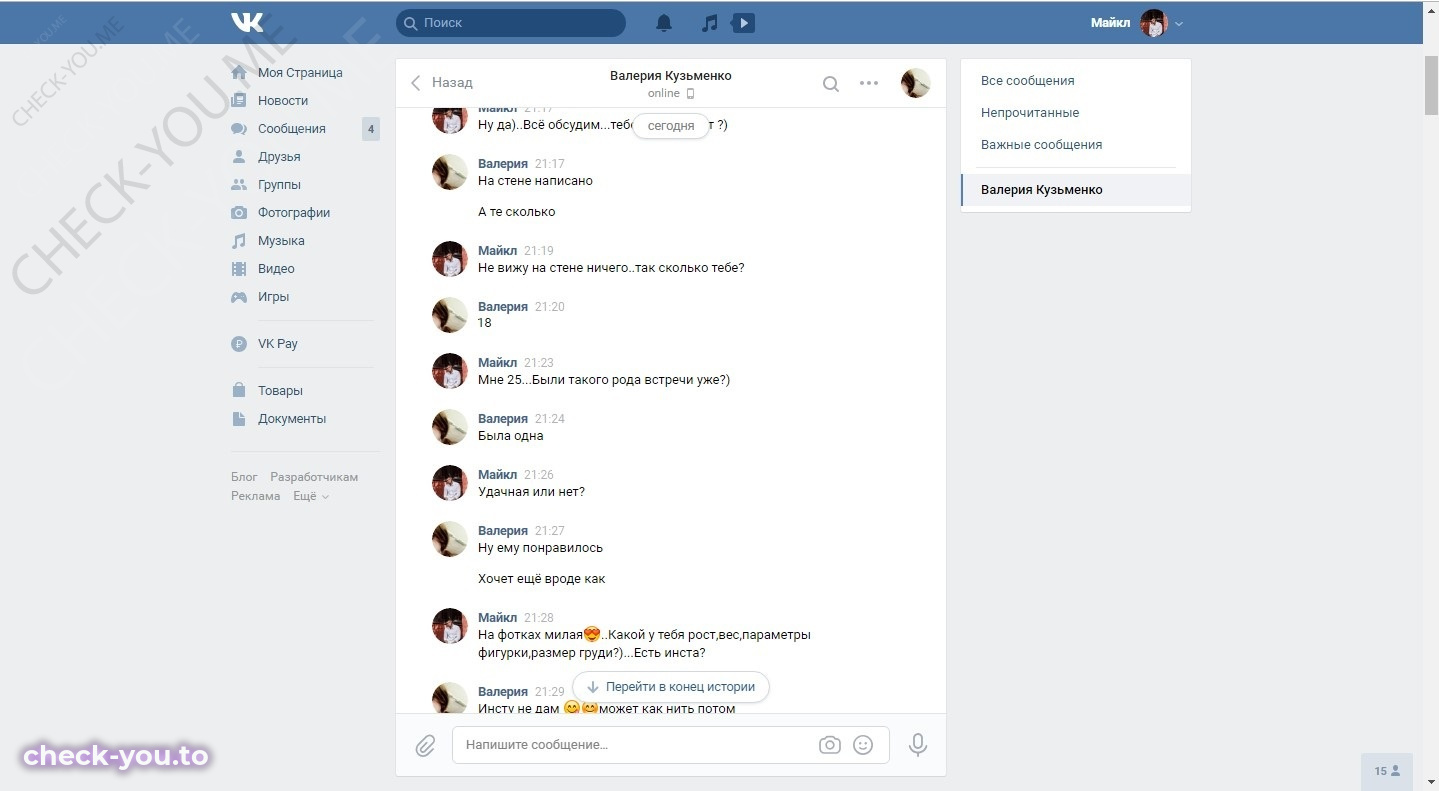Open Музыка in the sidebar
Image resolution: width=1439 pixels, height=791 pixels.
[x=281, y=241]
